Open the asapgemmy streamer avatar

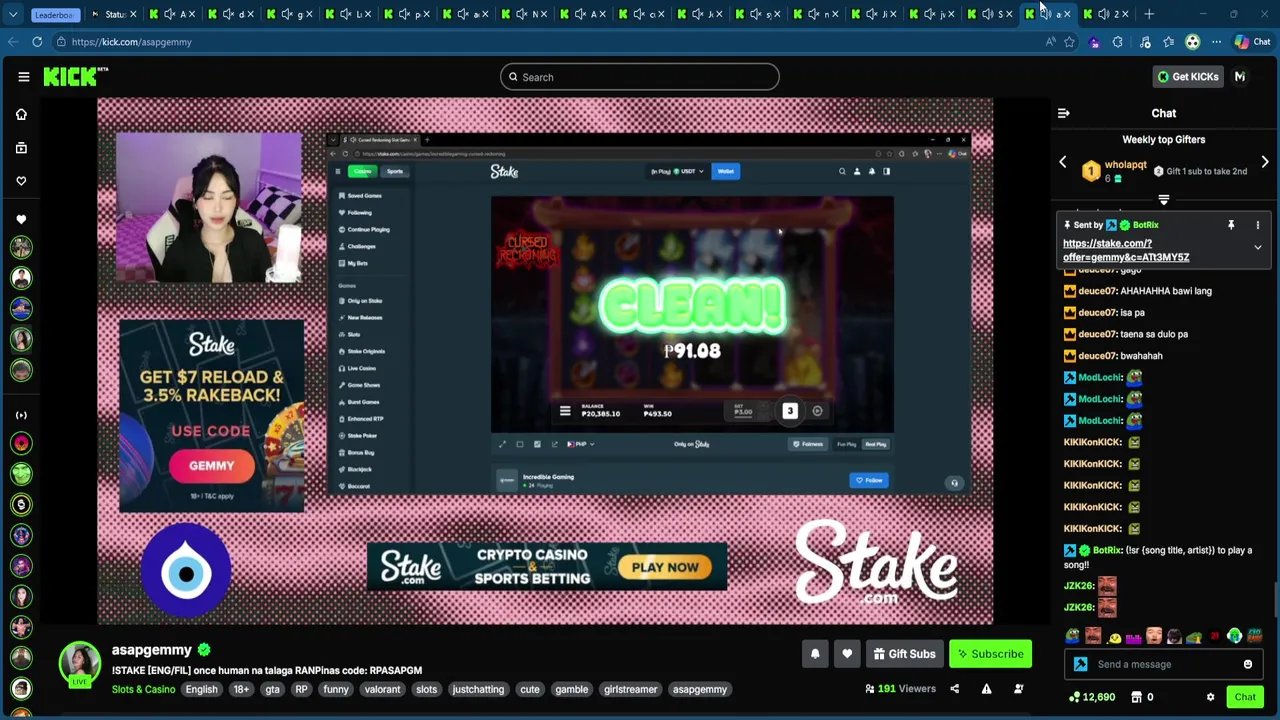tap(79, 665)
